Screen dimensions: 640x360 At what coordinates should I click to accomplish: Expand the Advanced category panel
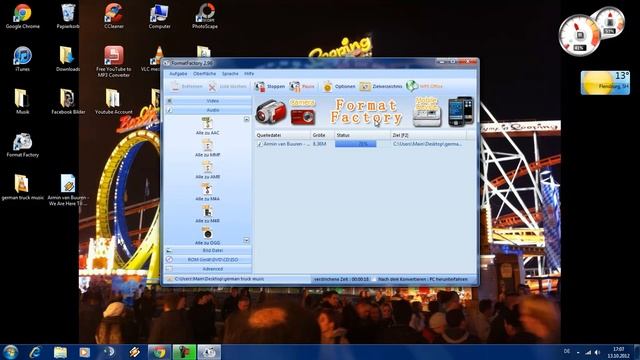pos(208,269)
